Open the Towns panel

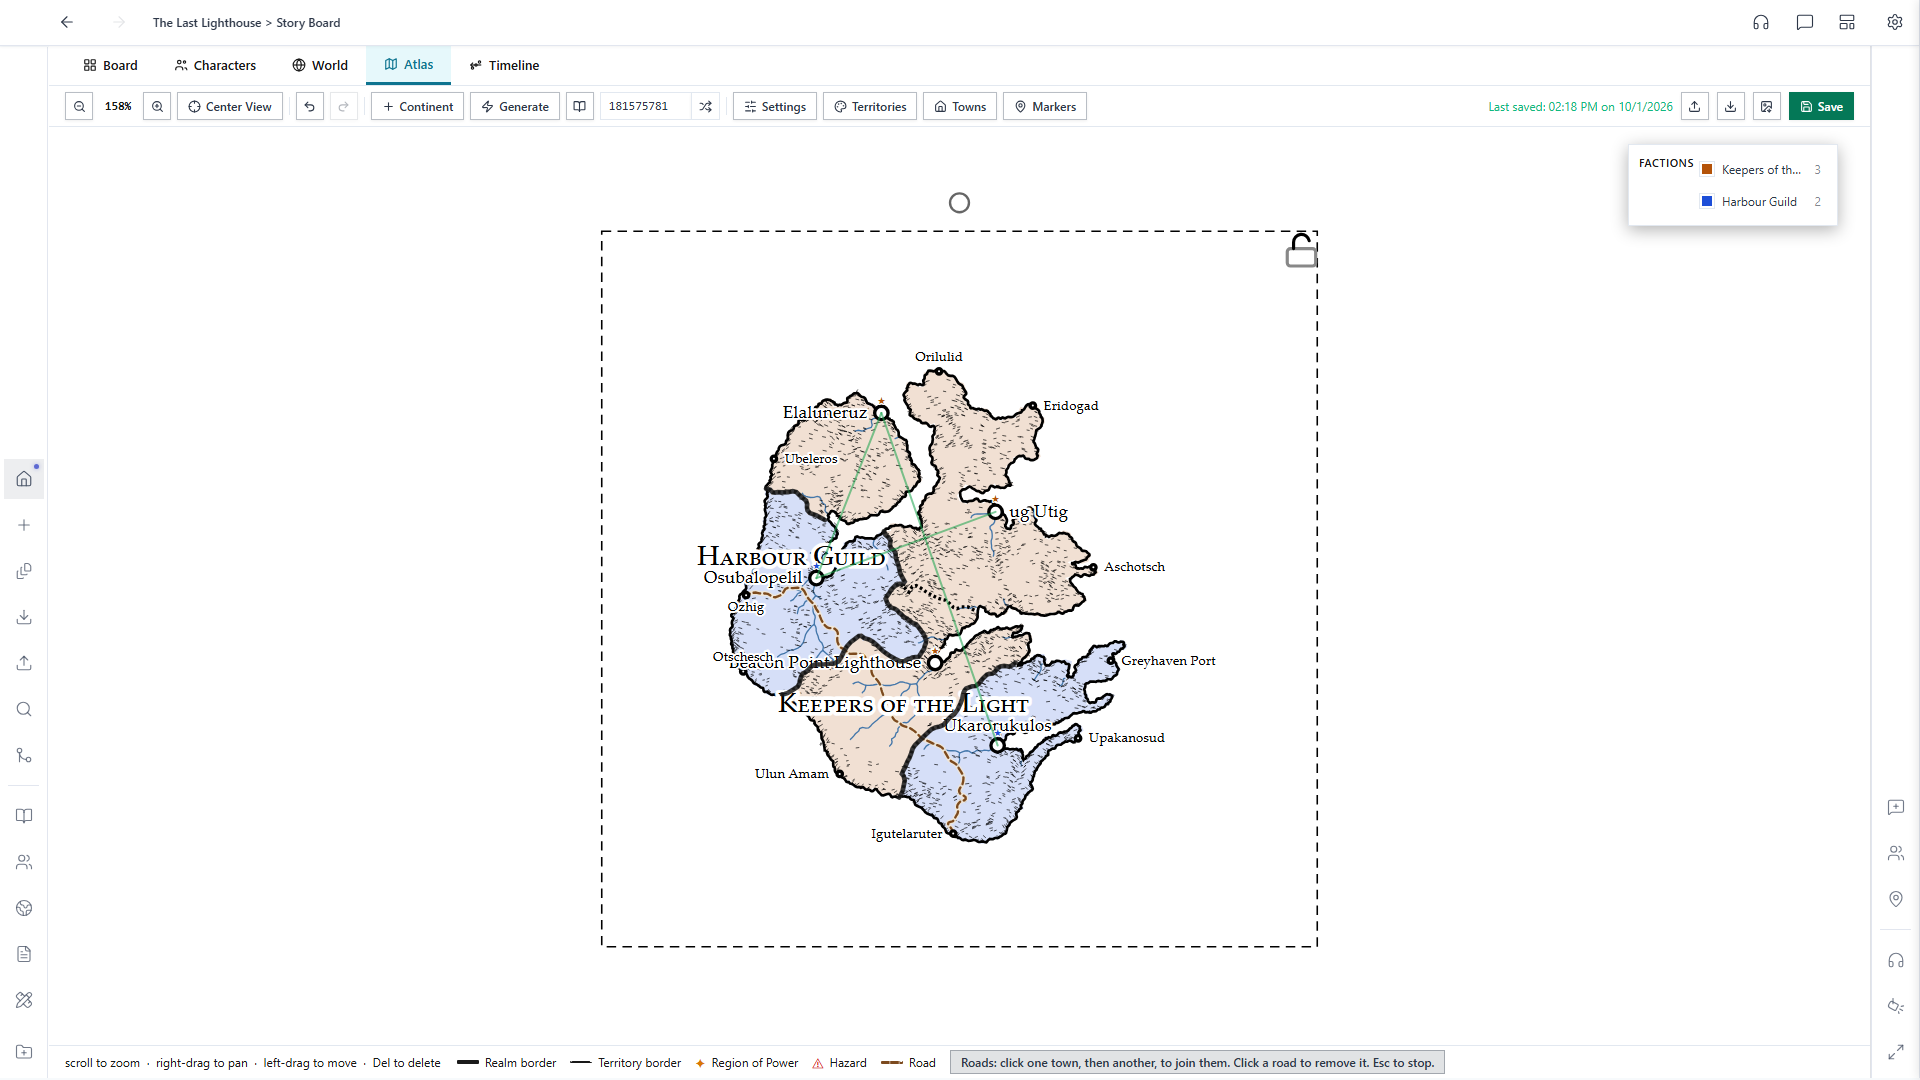pyautogui.click(x=960, y=107)
